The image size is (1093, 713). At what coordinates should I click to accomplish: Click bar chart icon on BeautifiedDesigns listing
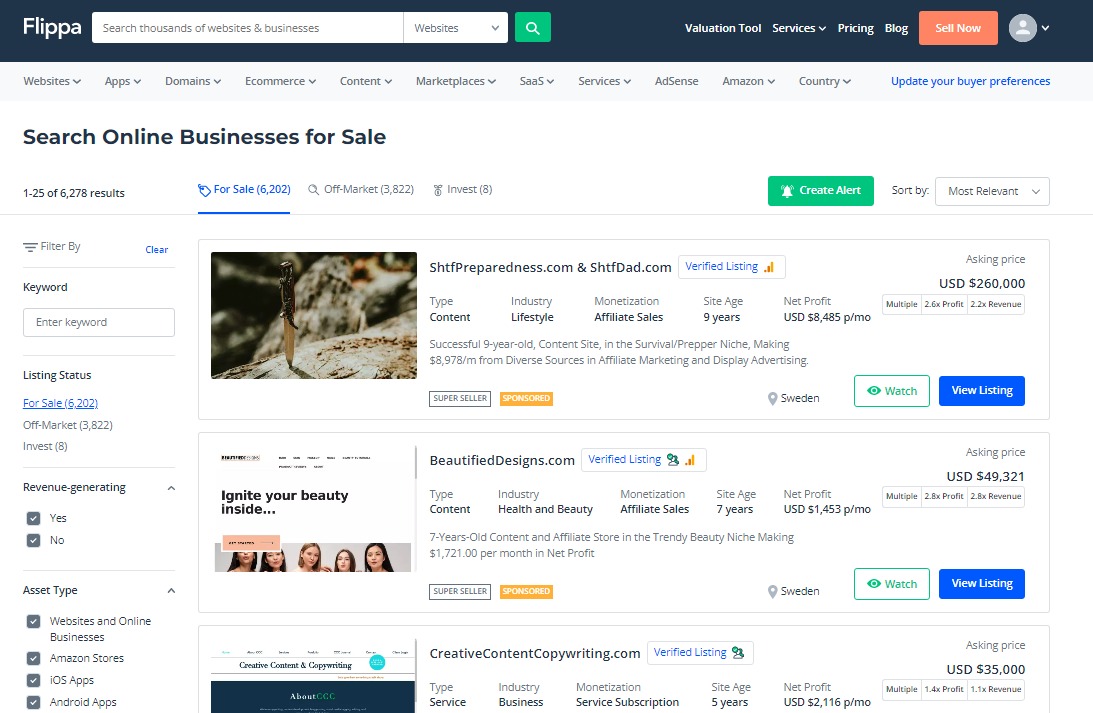tap(690, 460)
